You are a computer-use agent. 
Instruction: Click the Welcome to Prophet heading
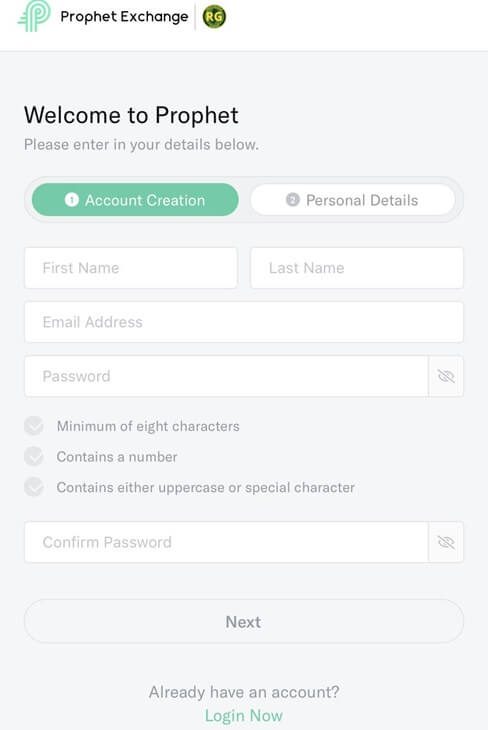coord(131,115)
